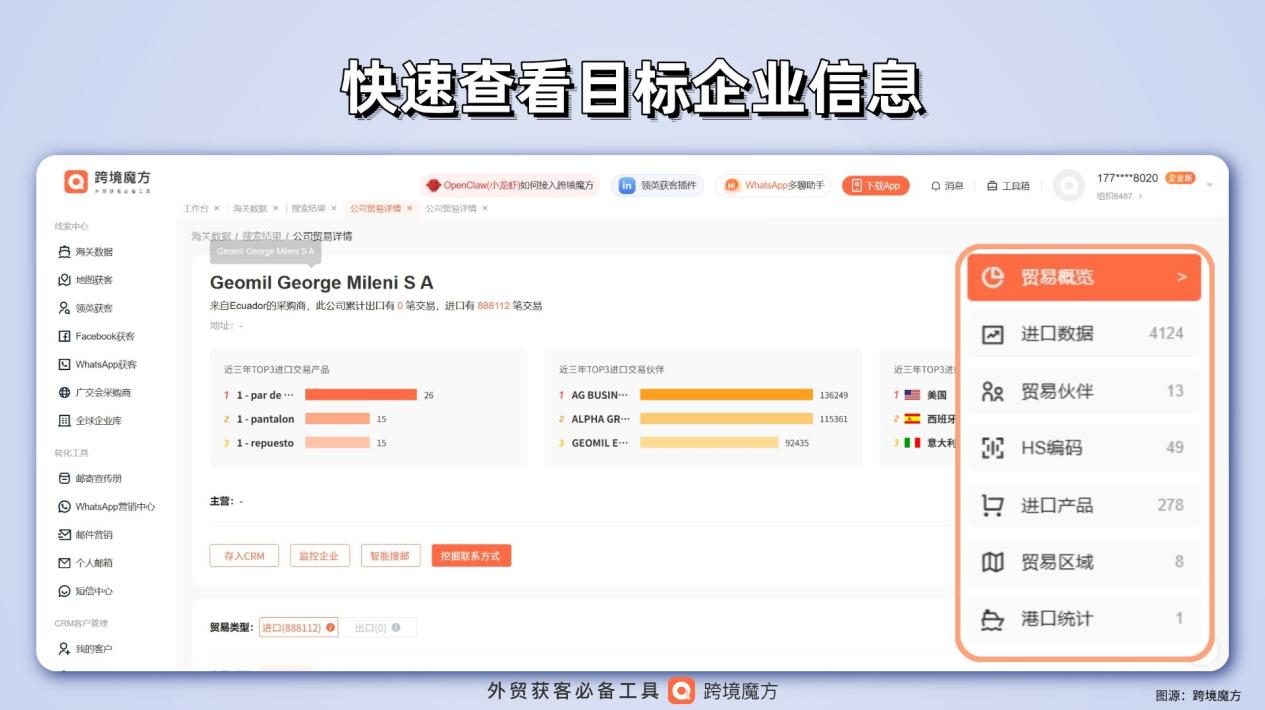1265x710 pixels.
Task: Open 全球企业库 sidebar item
Action: click(90, 420)
